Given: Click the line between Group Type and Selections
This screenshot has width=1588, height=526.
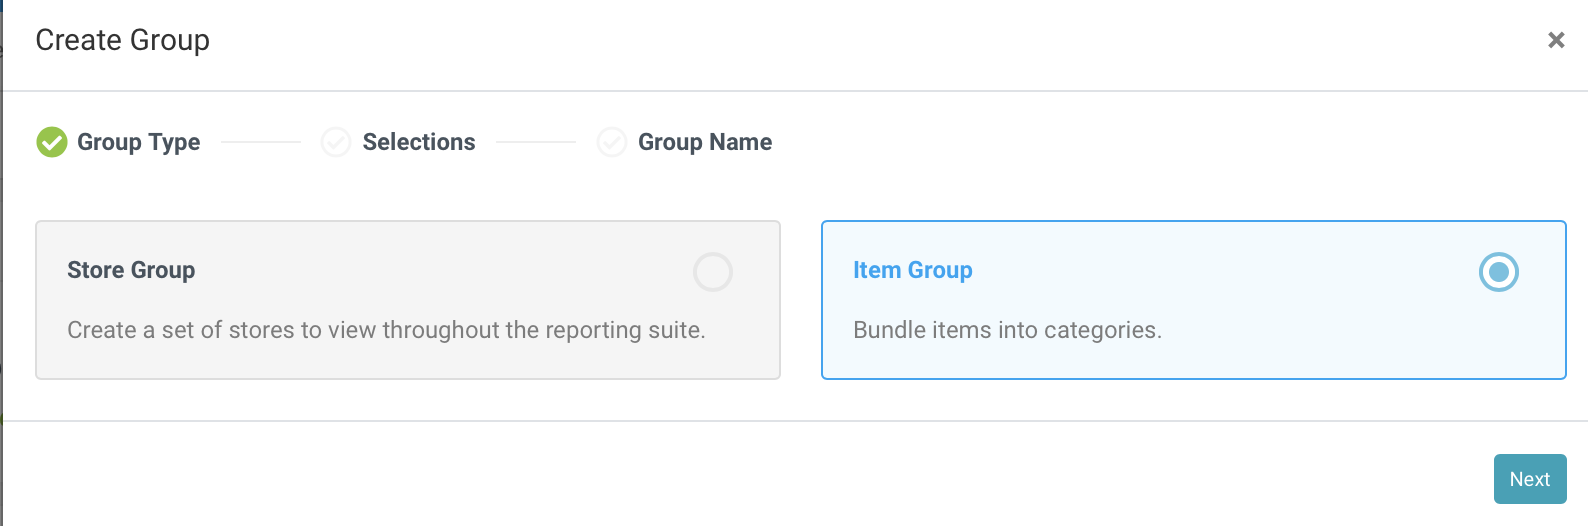Looking at the screenshot, I should tap(261, 142).
